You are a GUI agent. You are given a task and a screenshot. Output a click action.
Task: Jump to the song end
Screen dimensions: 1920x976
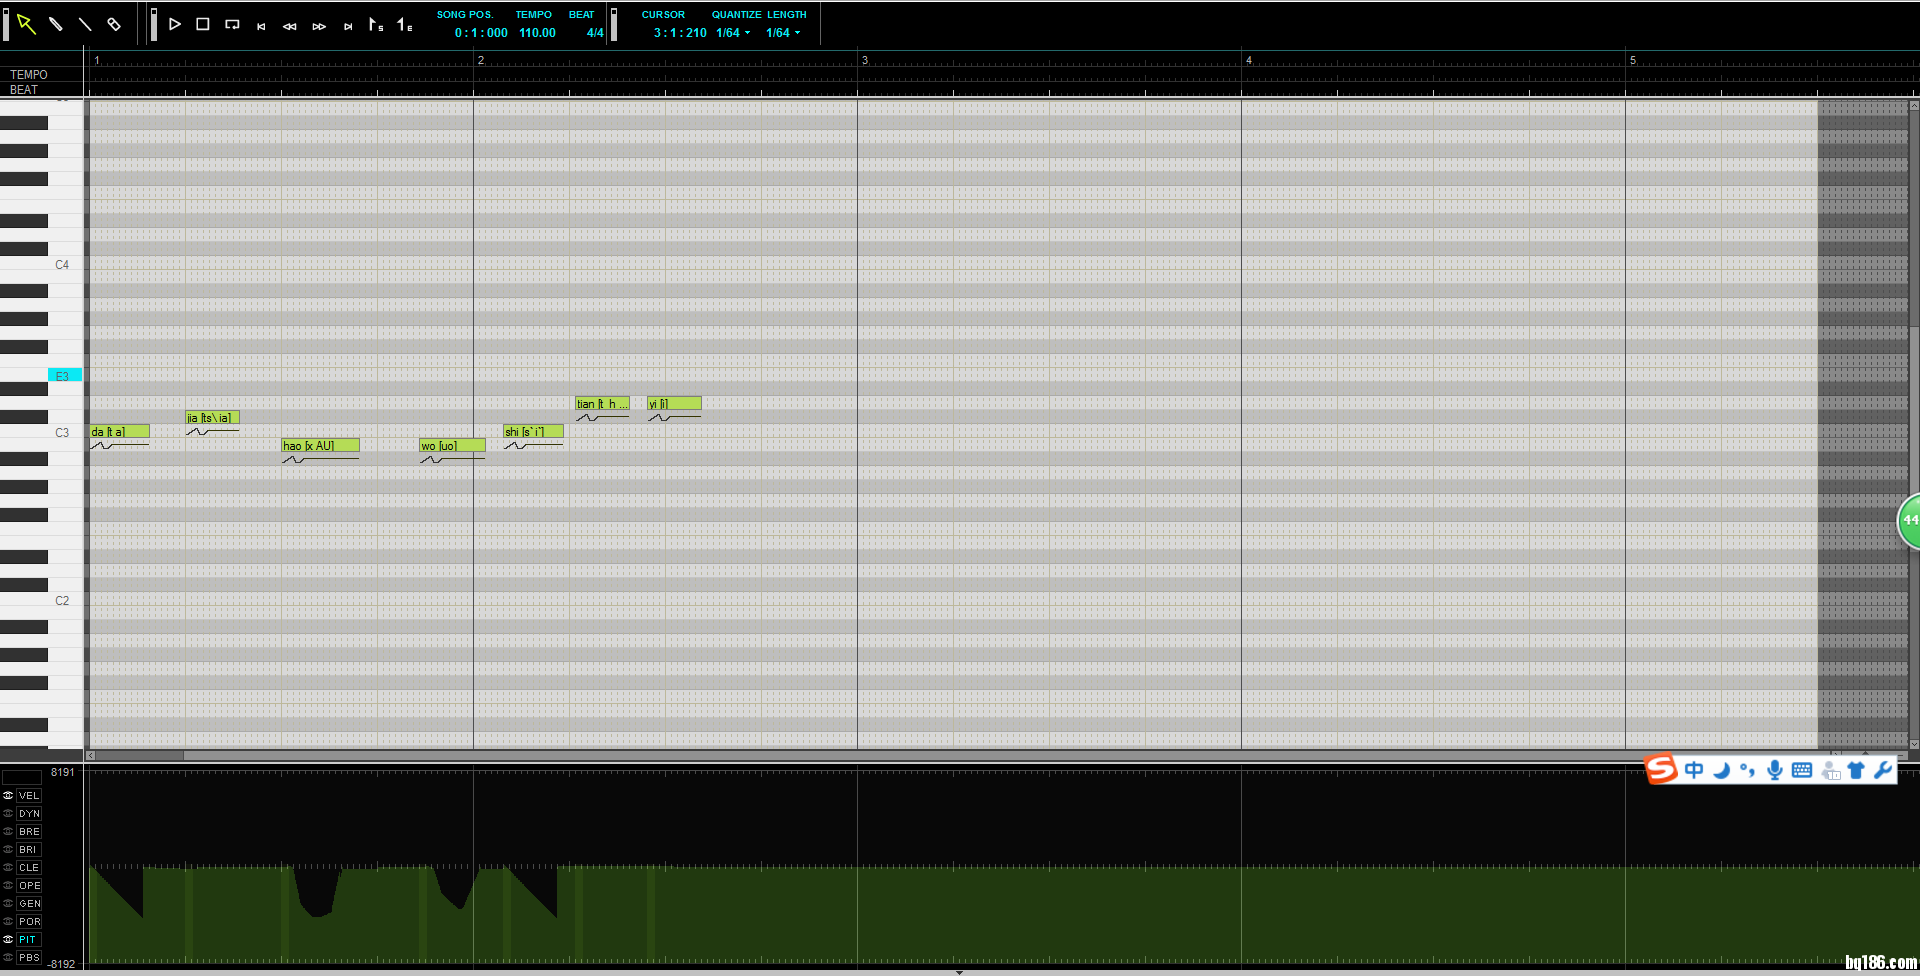348,26
